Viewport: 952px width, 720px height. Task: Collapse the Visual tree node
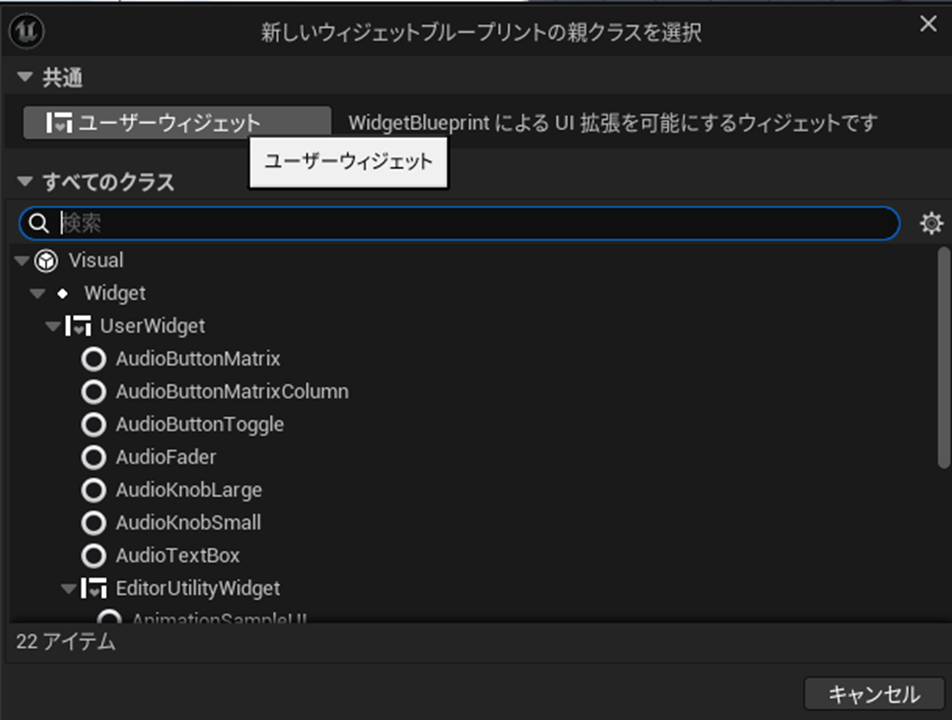(x=22, y=261)
